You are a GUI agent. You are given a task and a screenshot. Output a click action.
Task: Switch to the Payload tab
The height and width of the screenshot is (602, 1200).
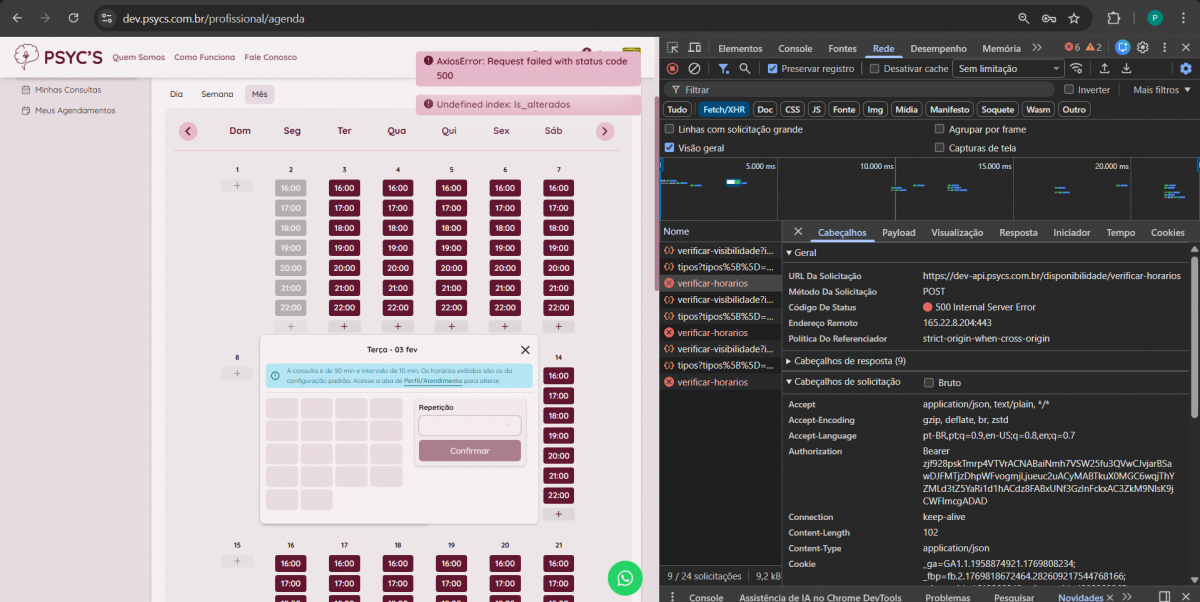point(898,233)
